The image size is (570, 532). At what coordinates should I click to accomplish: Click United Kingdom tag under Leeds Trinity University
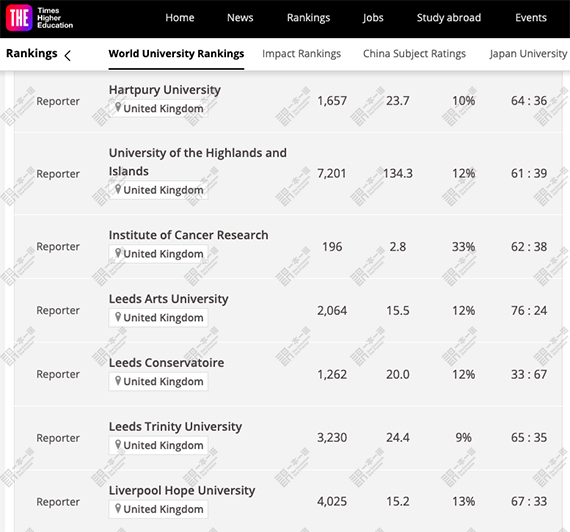[158, 445]
